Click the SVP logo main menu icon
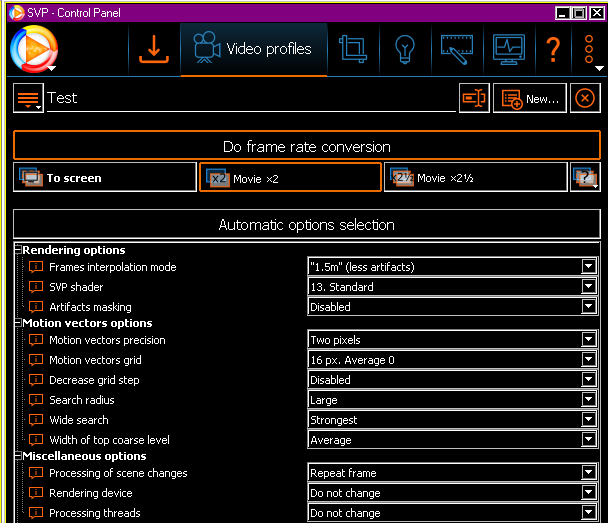Viewport: 608px width, 523px height. pos(33,49)
